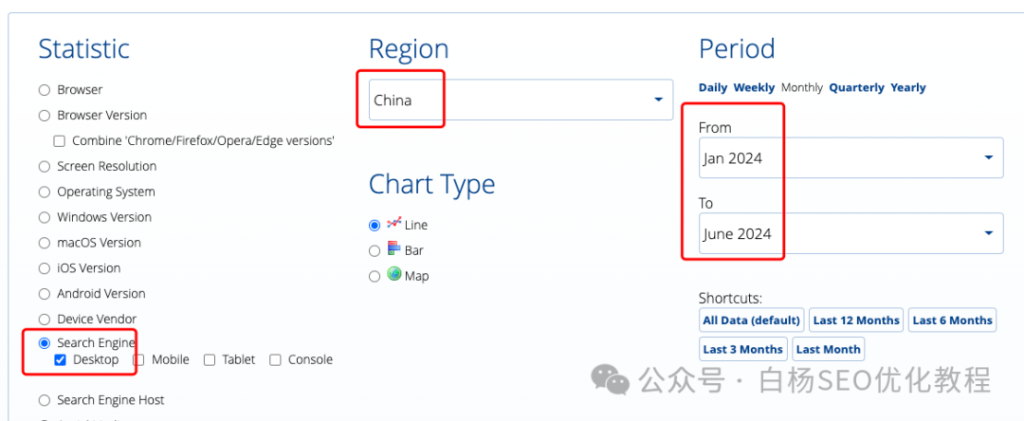Expand the From Jan 2024 dropdown
The width and height of the screenshot is (1024, 421).
pyautogui.click(x=851, y=158)
